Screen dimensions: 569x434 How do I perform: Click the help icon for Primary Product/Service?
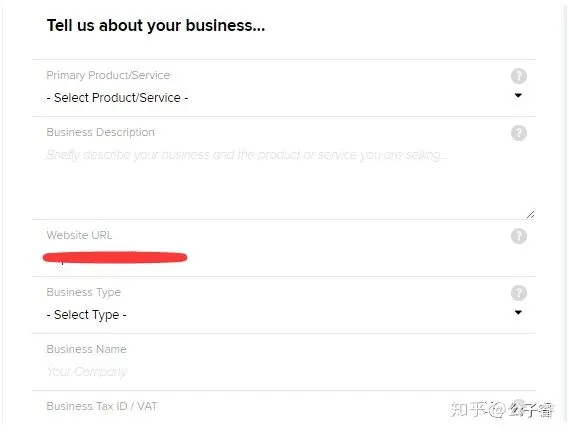coord(519,76)
